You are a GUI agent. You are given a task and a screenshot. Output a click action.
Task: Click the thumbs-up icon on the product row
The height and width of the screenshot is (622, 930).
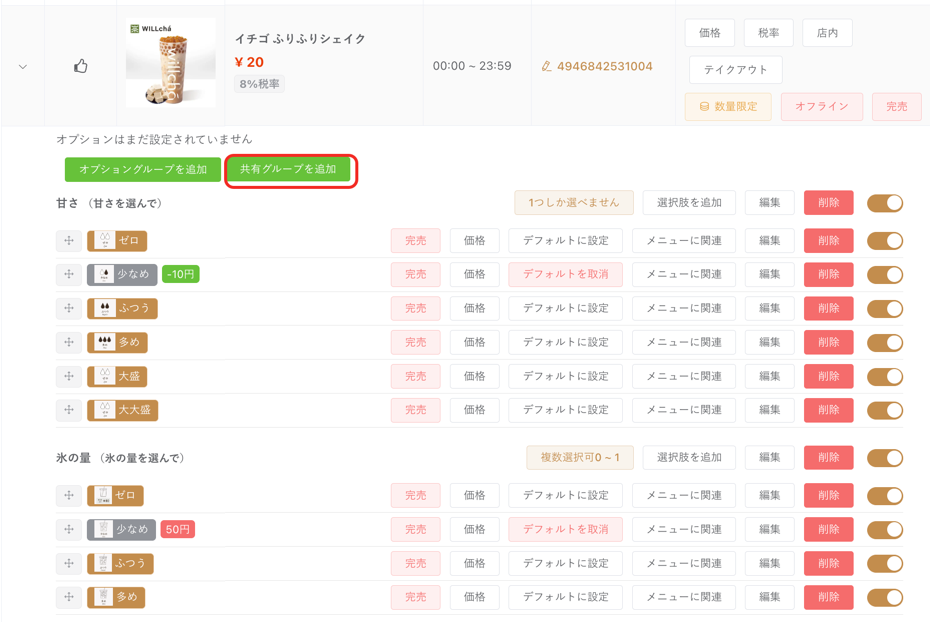[x=81, y=64]
